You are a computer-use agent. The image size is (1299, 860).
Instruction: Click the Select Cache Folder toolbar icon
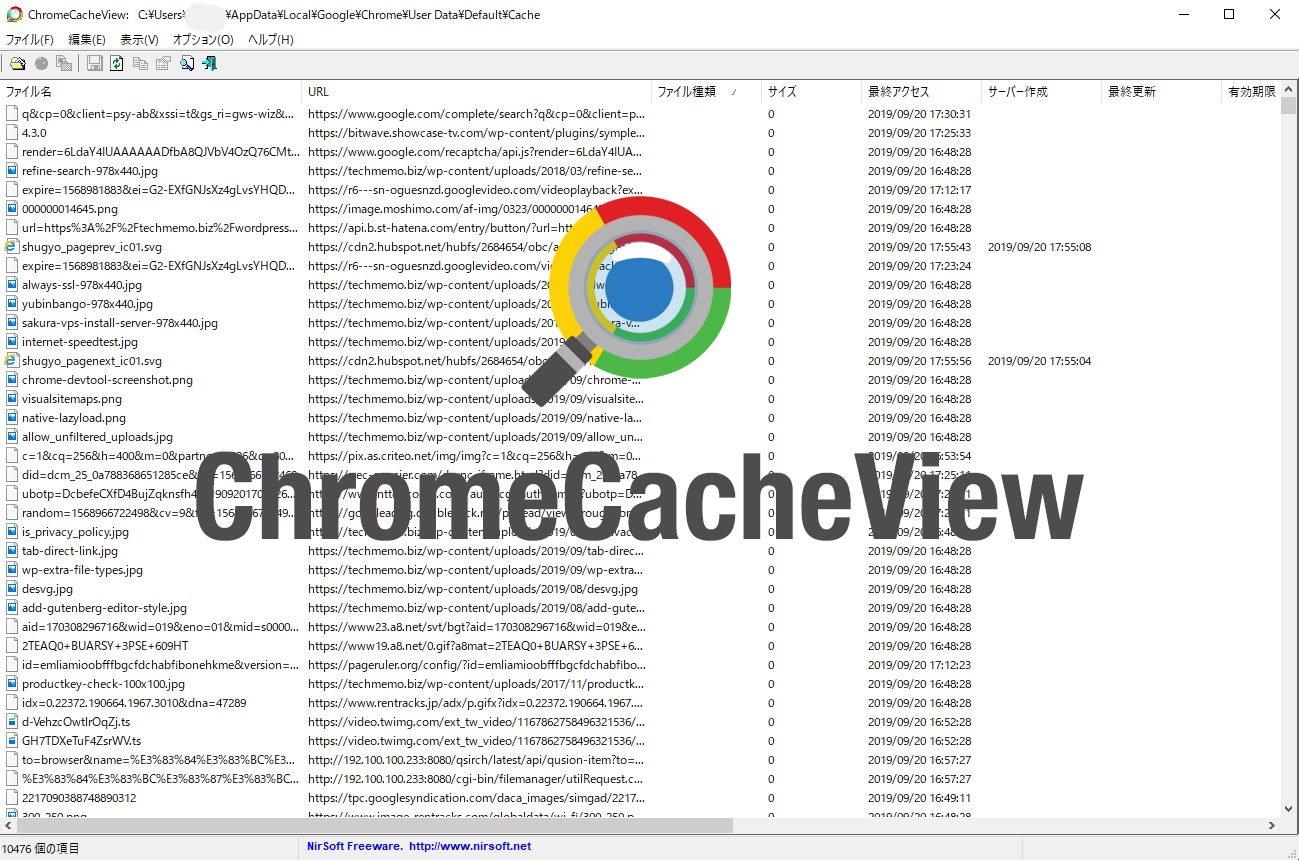(17, 64)
